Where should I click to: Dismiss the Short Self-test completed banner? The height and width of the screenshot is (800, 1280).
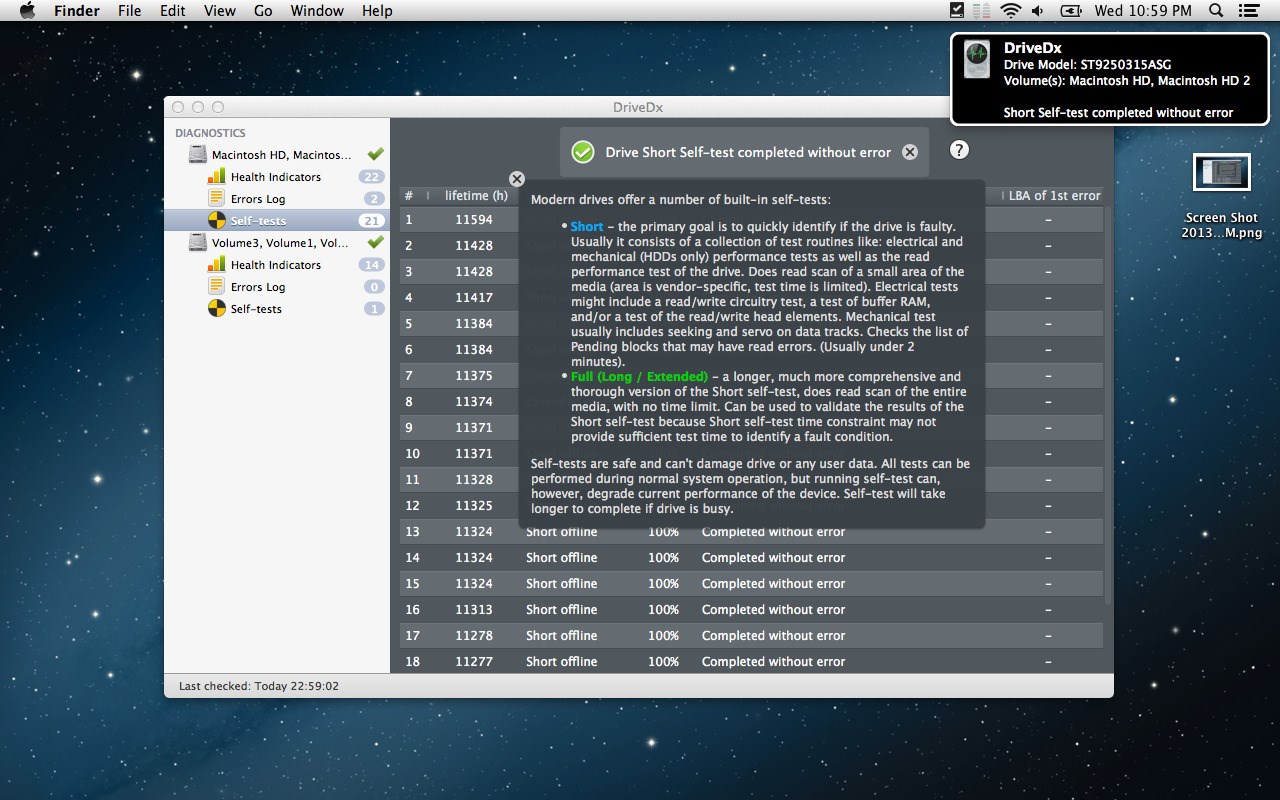pyautogui.click(x=910, y=152)
